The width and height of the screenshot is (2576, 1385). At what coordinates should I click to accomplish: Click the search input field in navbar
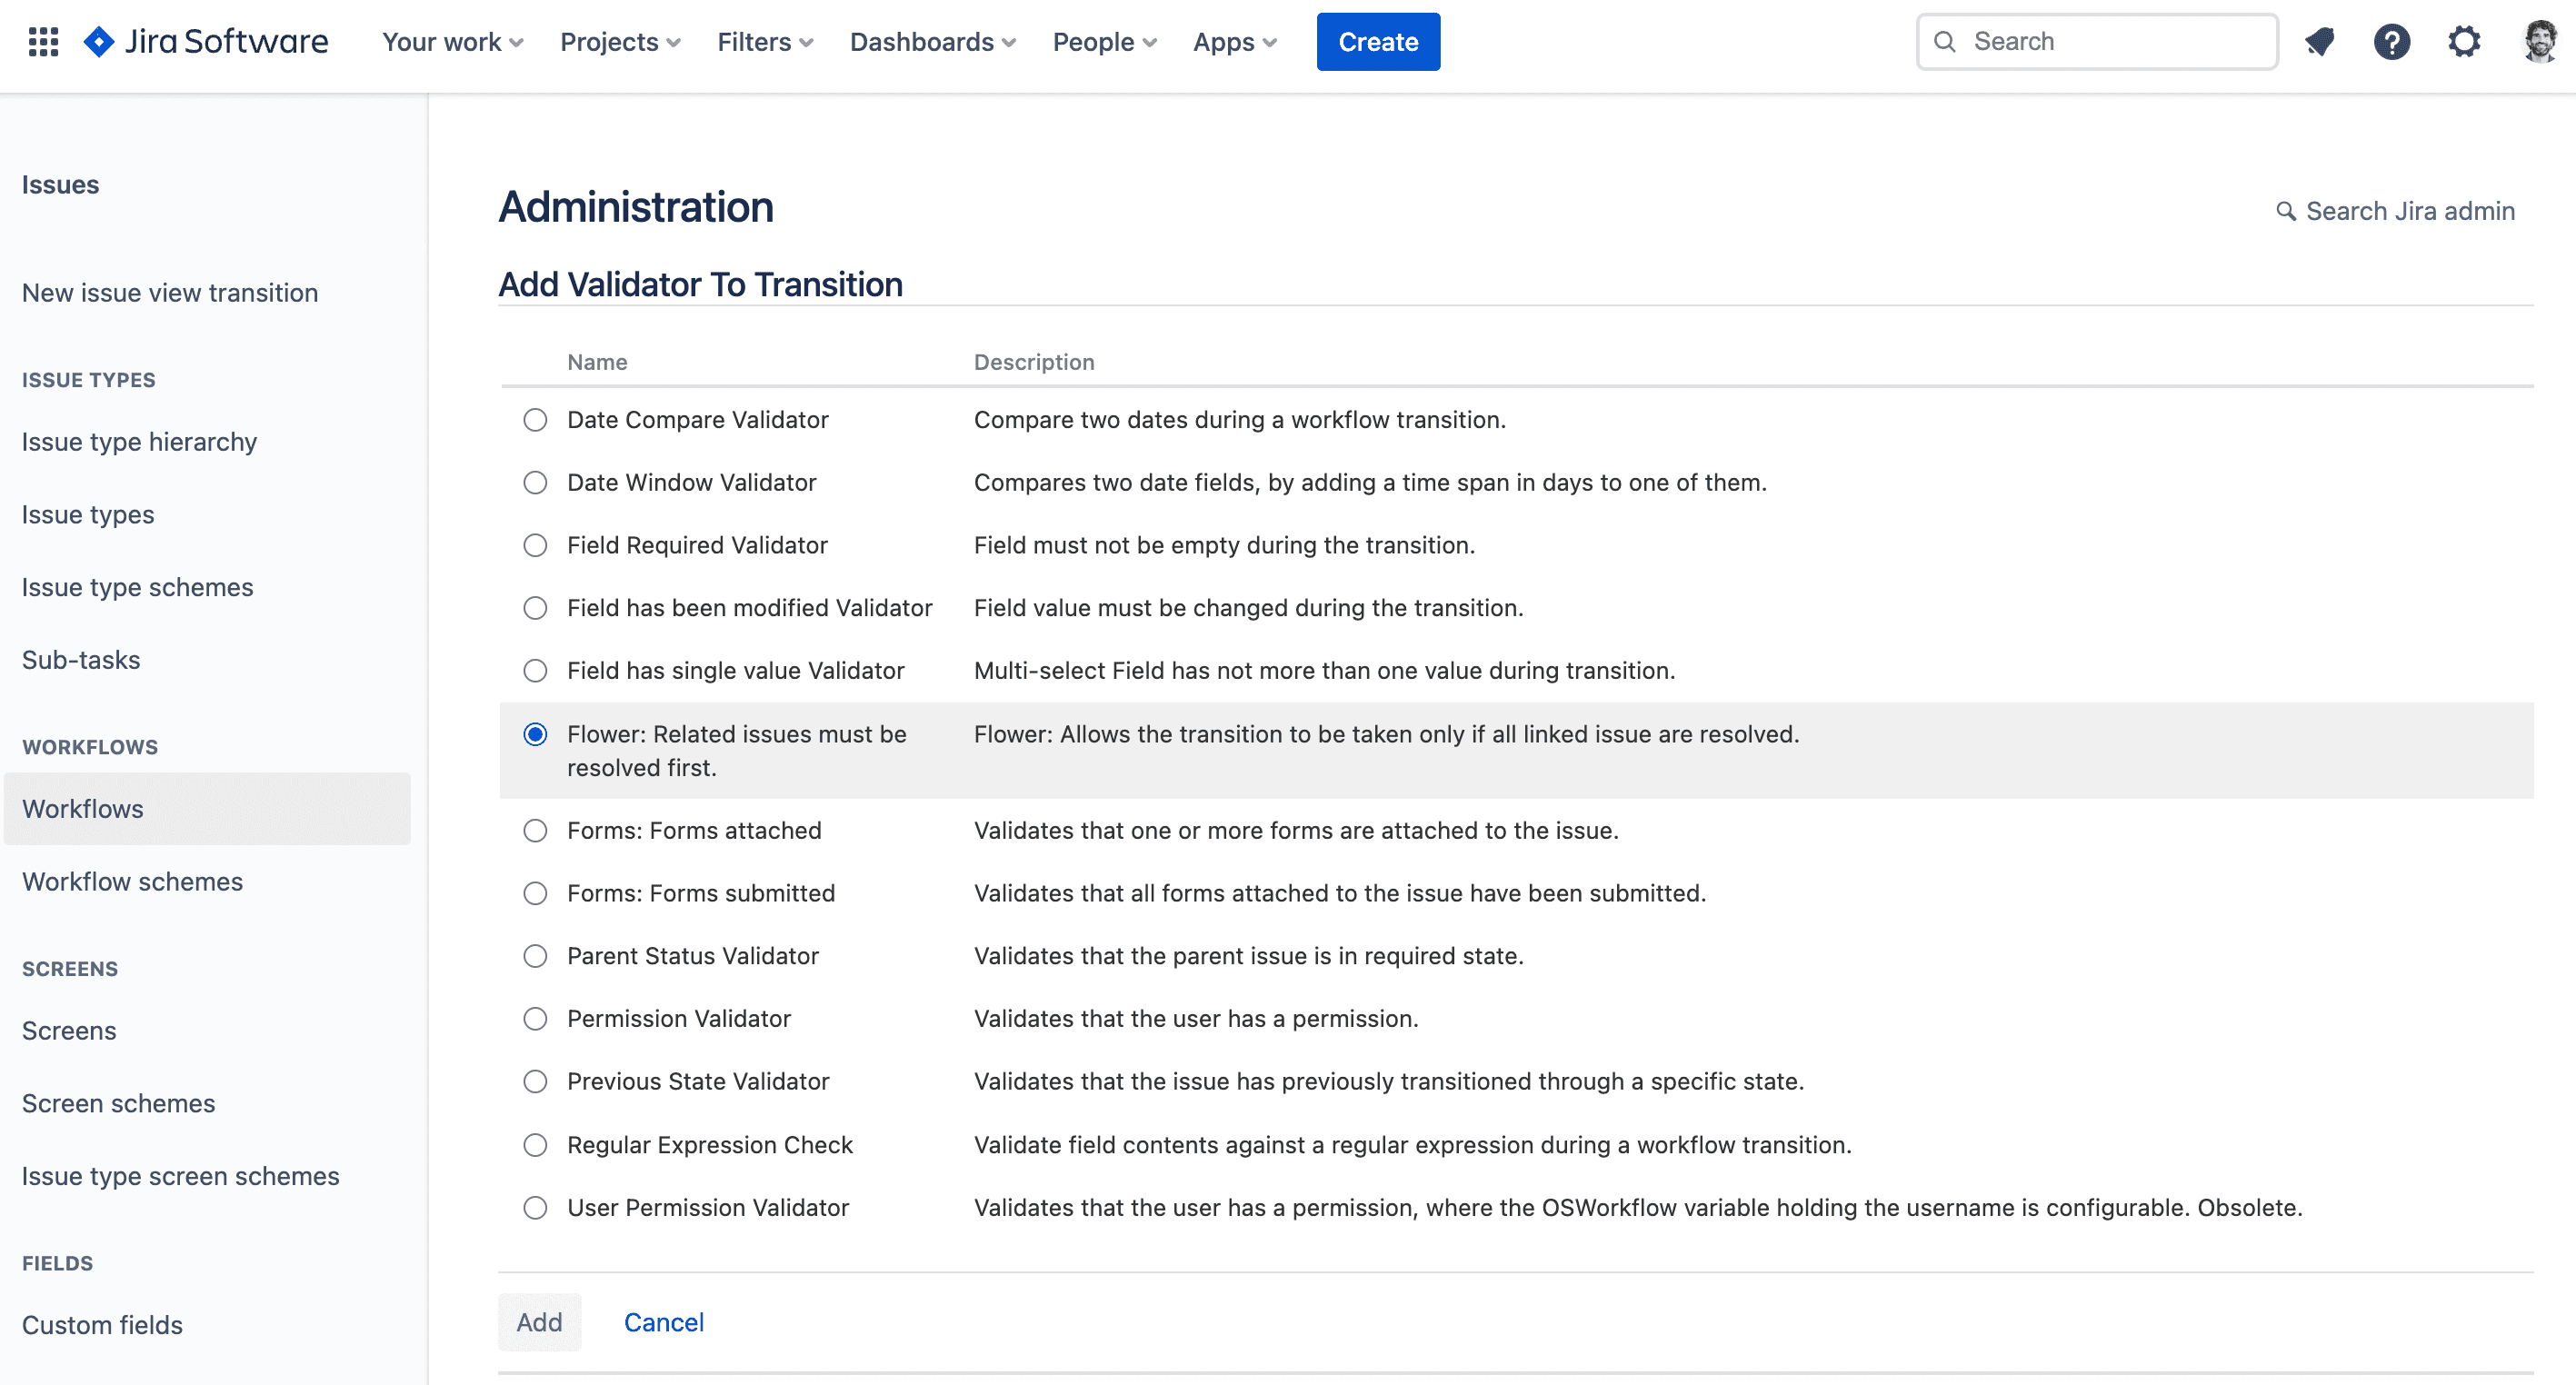[x=2097, y=41]
